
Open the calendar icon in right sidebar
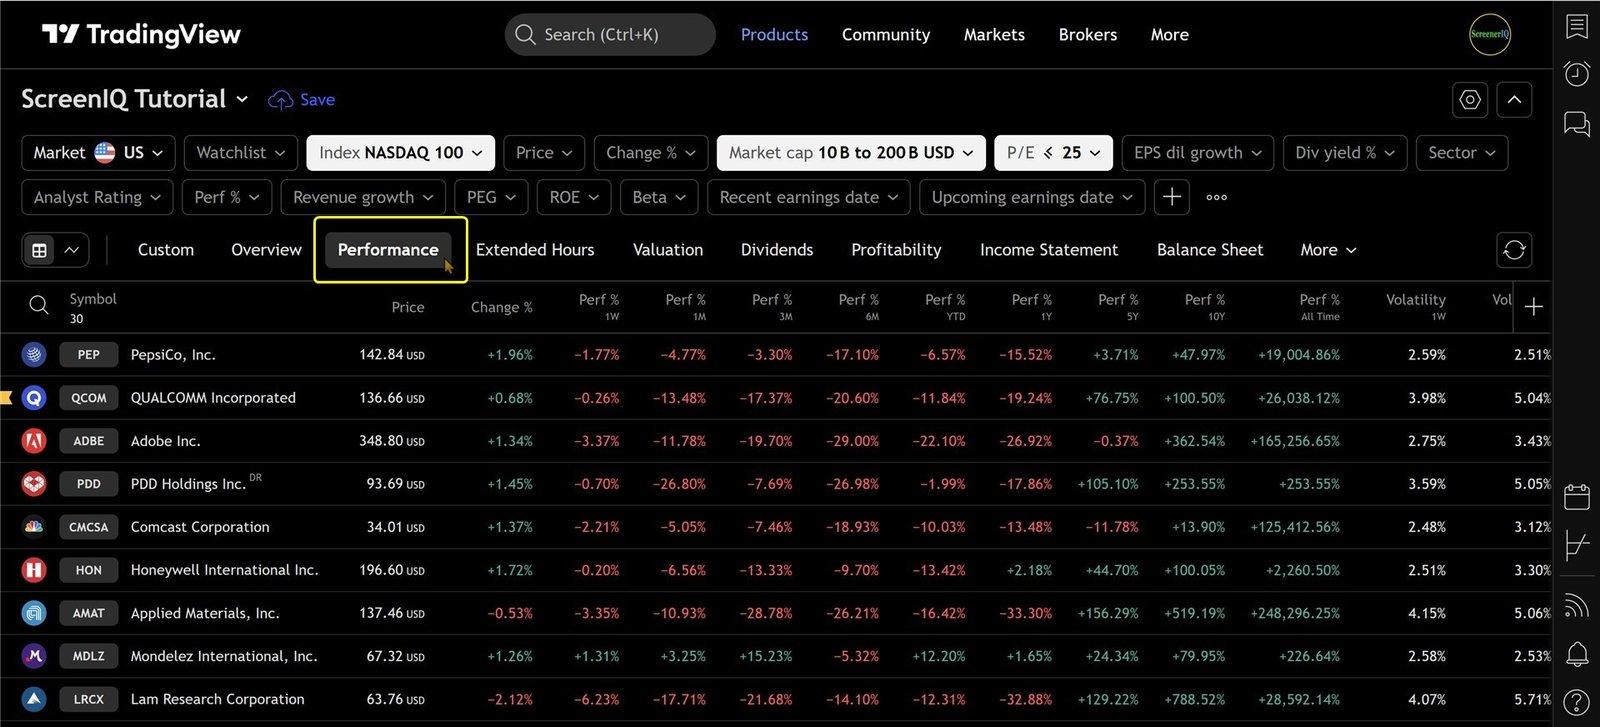pos(1577,497)
